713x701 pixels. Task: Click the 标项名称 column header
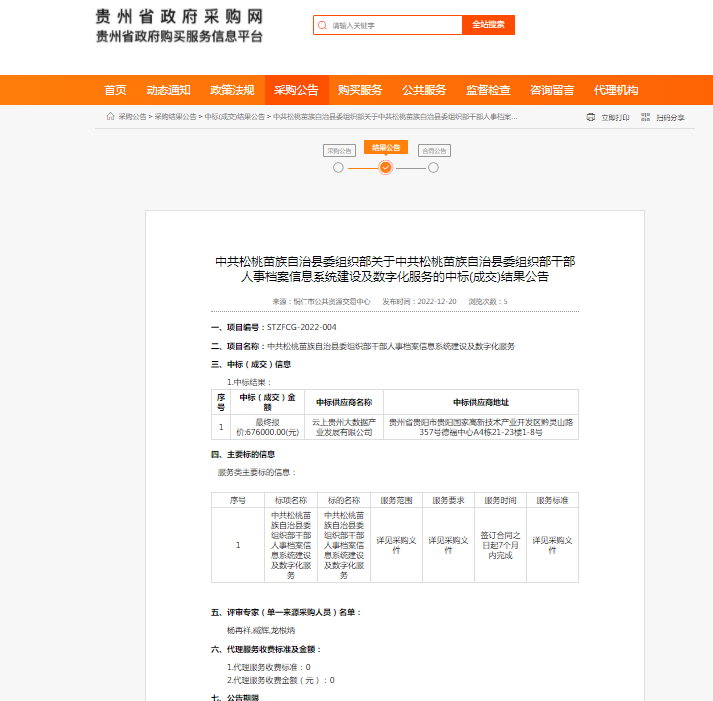[x=291, y=501]
